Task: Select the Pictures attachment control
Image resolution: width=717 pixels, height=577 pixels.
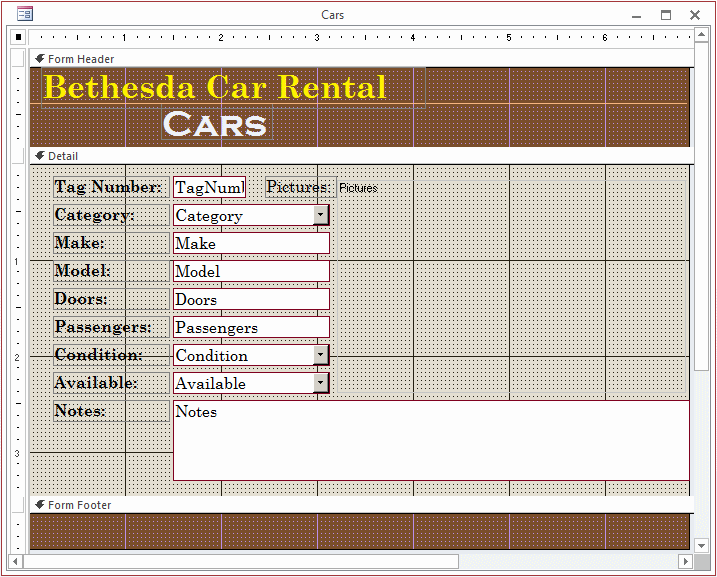Action: (x=512, y=286)
